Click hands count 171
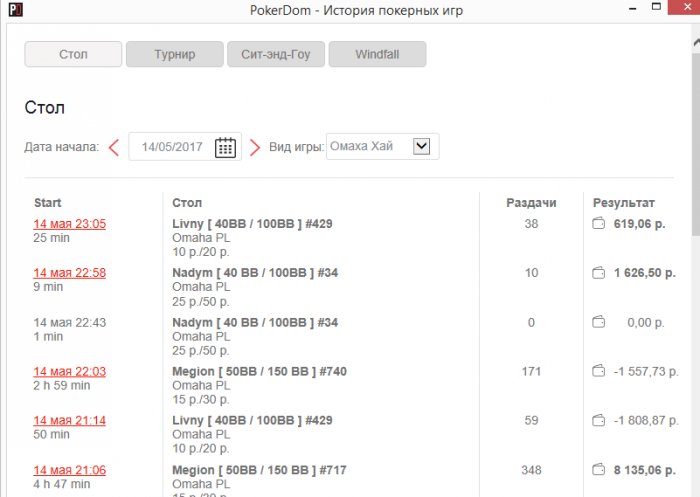The image size is (700, 497). click(x=531, y=372)
